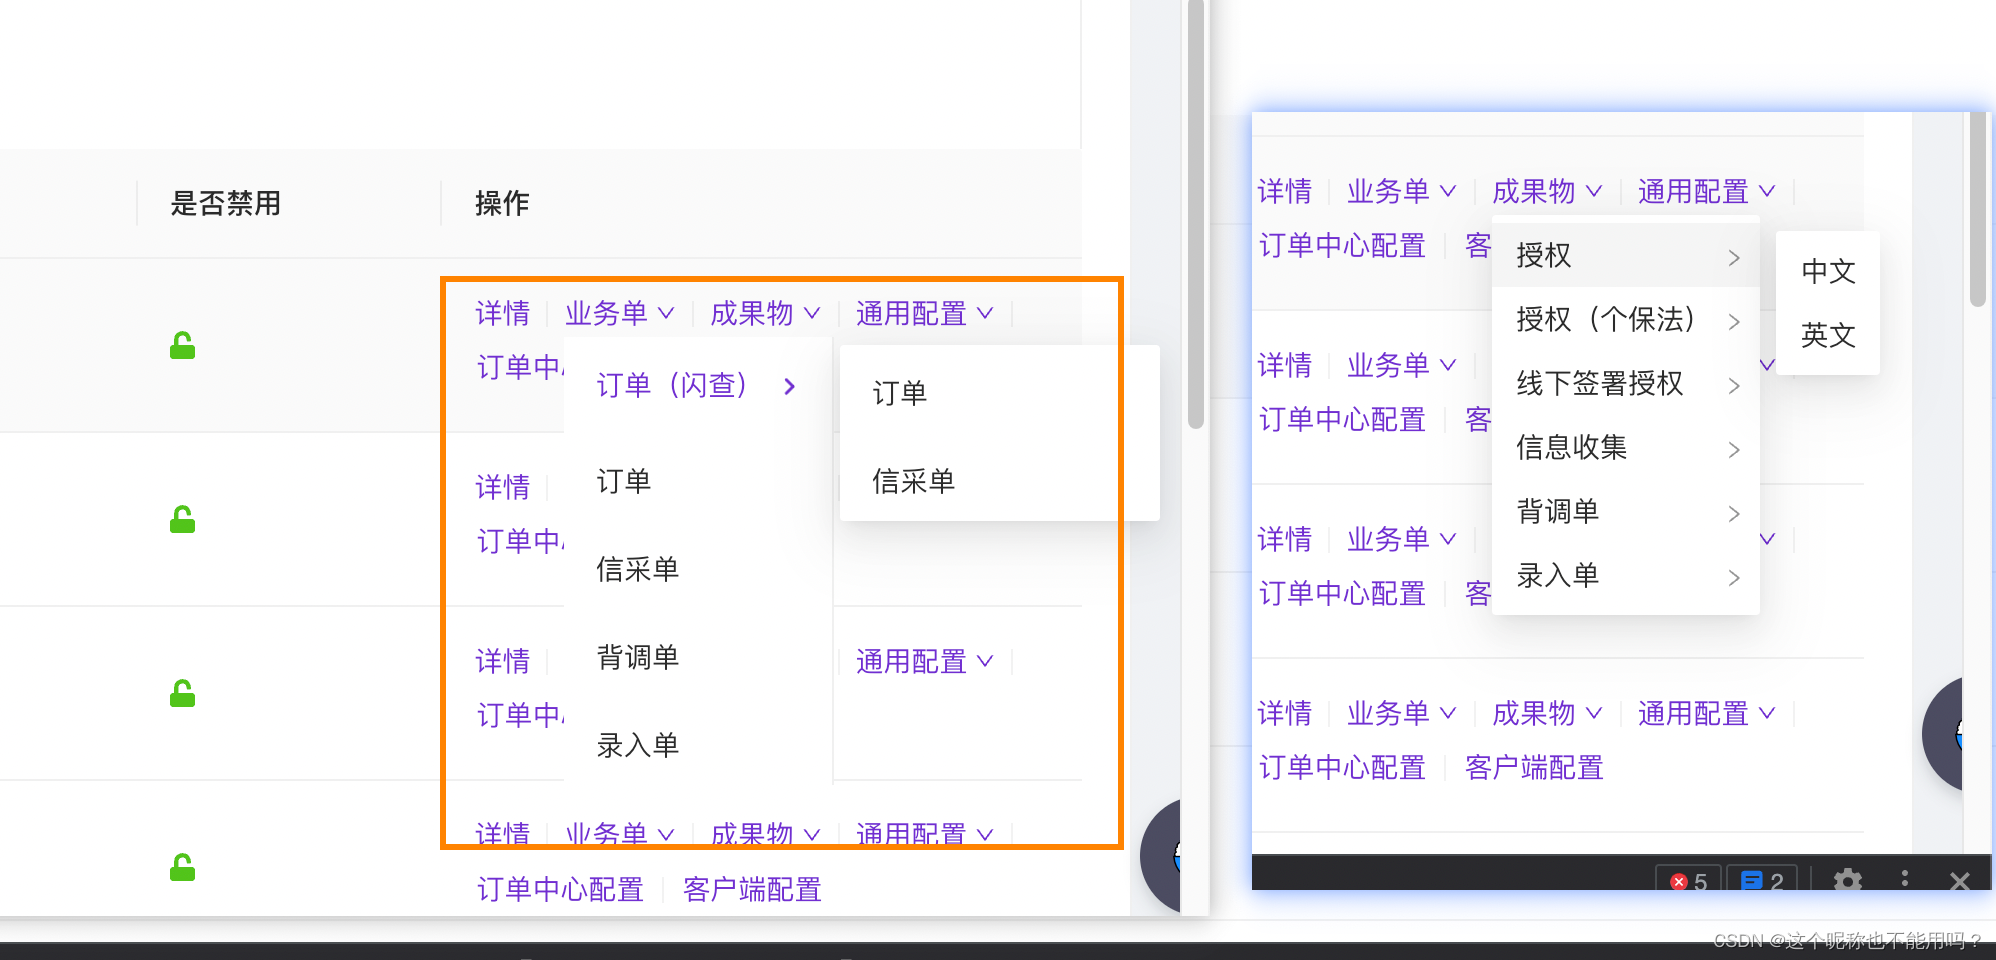Open the DevTools settings gear icon
This screenshot has width=1996, height=960.
[1848, 881]
